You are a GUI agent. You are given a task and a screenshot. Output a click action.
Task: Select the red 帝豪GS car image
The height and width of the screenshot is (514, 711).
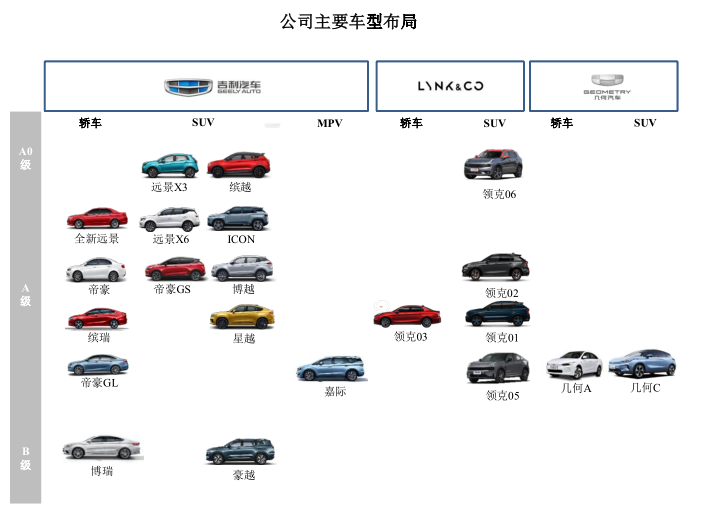click(x=175, y=269)
